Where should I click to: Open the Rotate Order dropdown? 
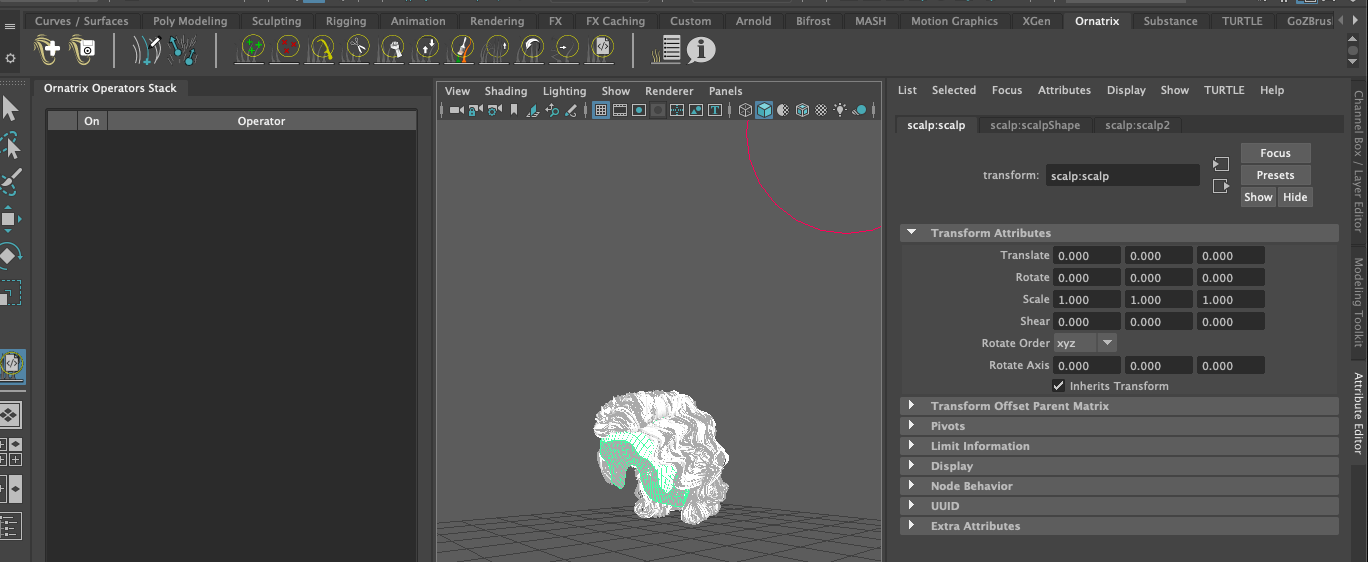pyautogui.click(x=1085, y=343)
